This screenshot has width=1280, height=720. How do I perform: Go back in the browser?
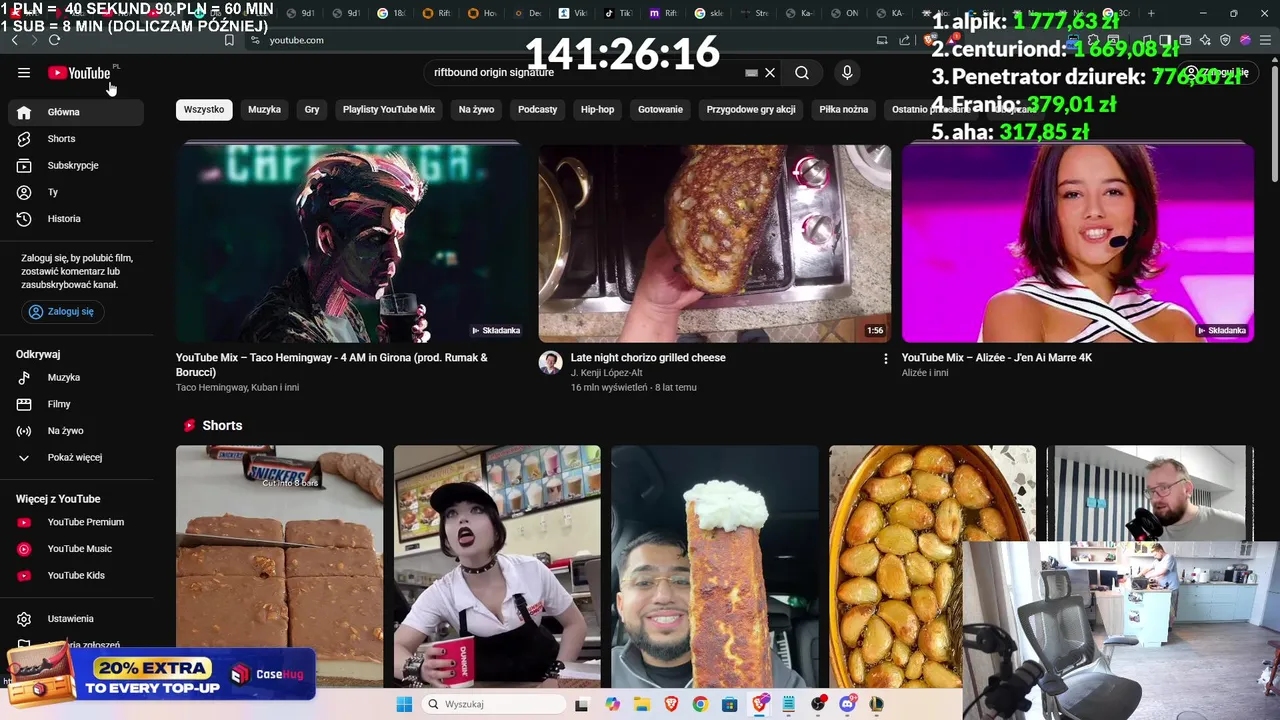coord(14,40)
